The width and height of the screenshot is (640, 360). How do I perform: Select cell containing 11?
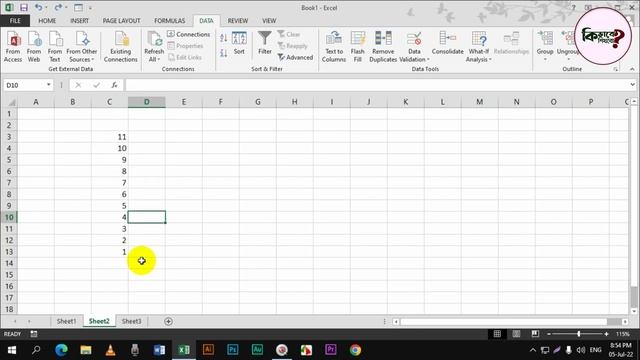[x=109, y=137]
